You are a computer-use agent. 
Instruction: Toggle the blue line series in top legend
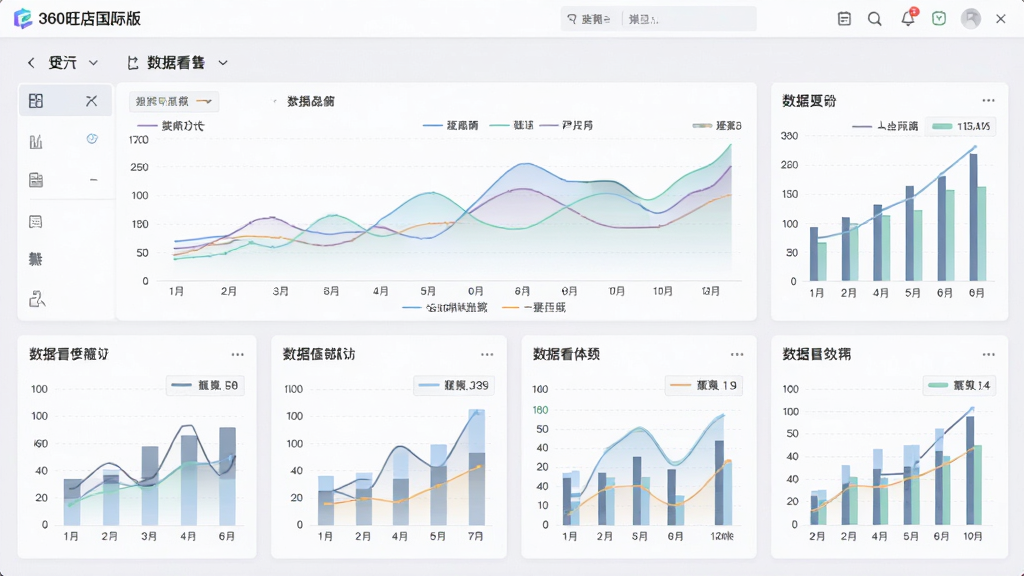(x=451, y=125)
